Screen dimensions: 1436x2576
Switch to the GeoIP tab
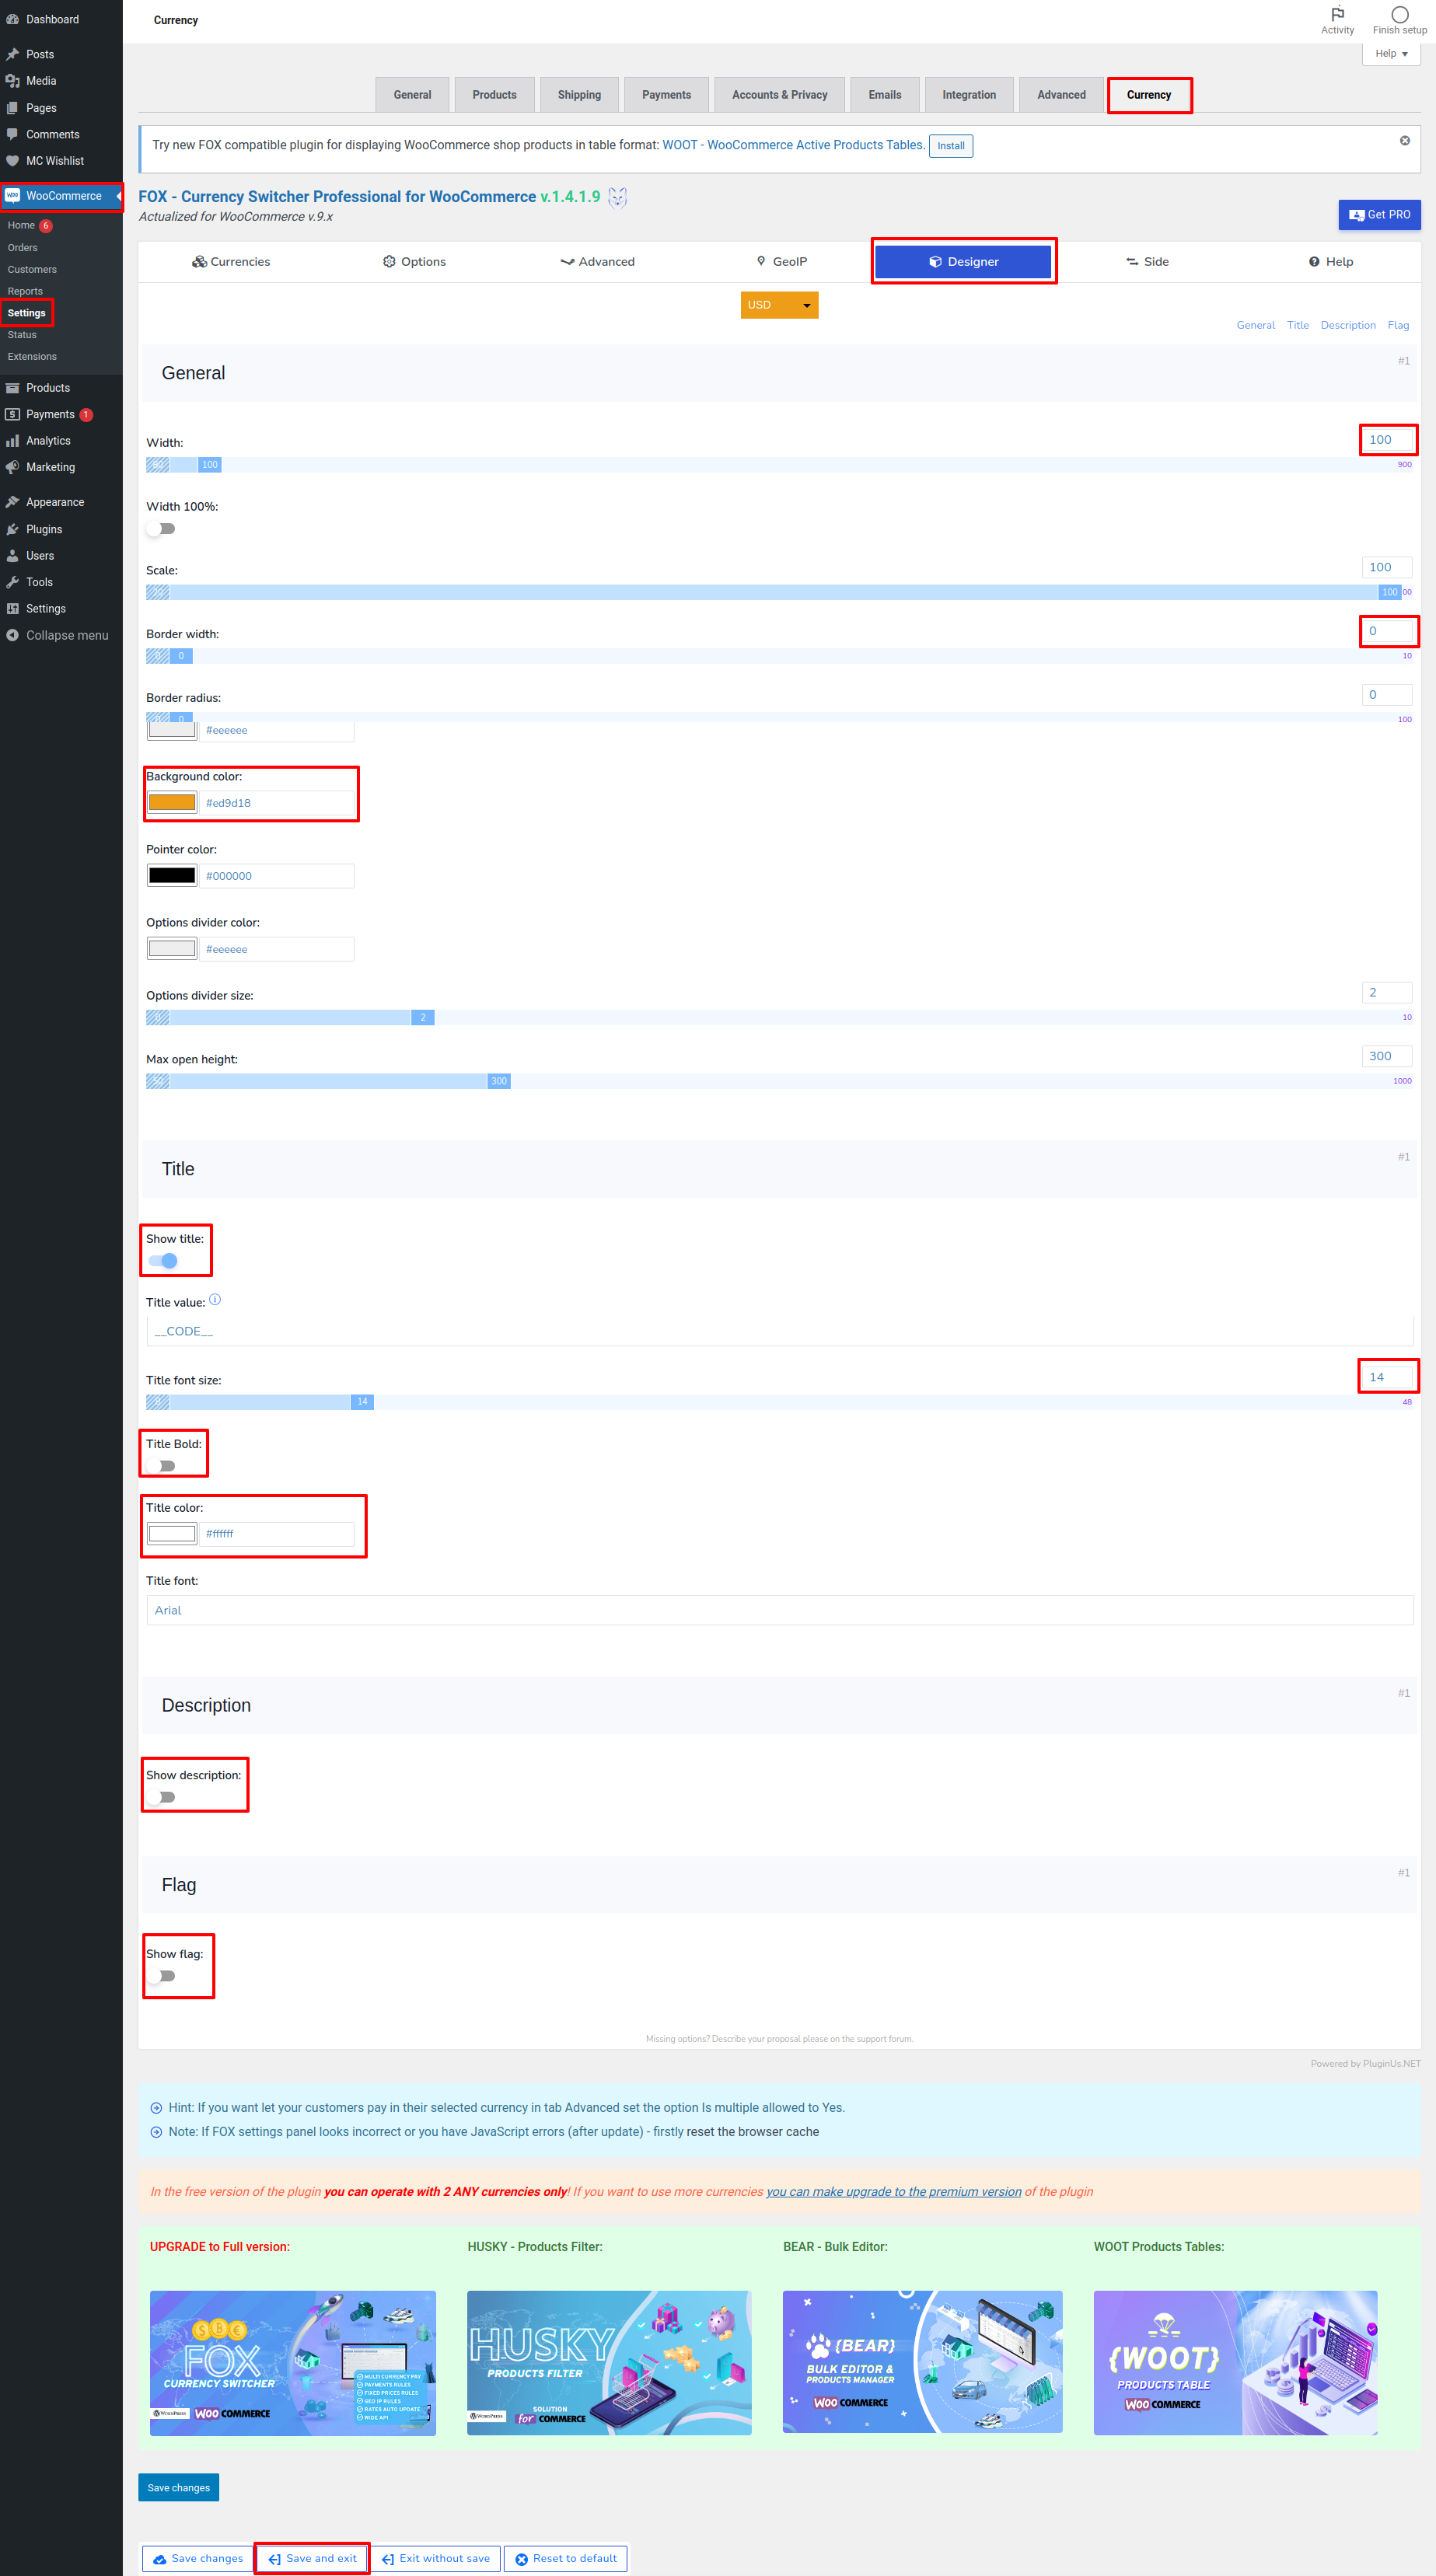coord(781,262)
